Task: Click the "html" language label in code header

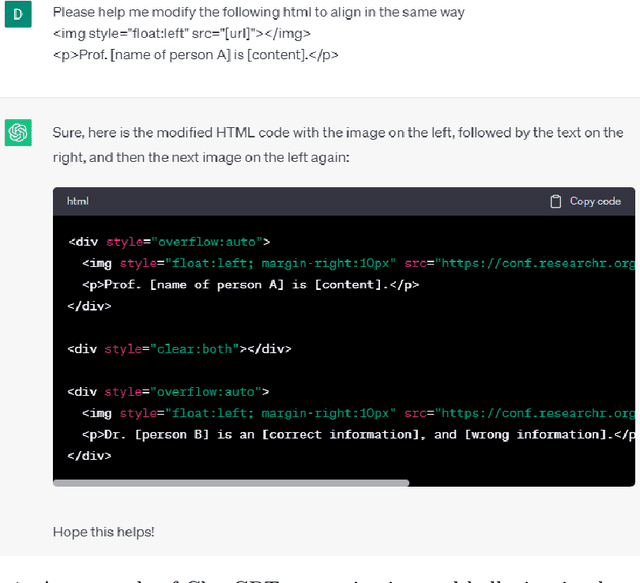Action: click(77, 201)
